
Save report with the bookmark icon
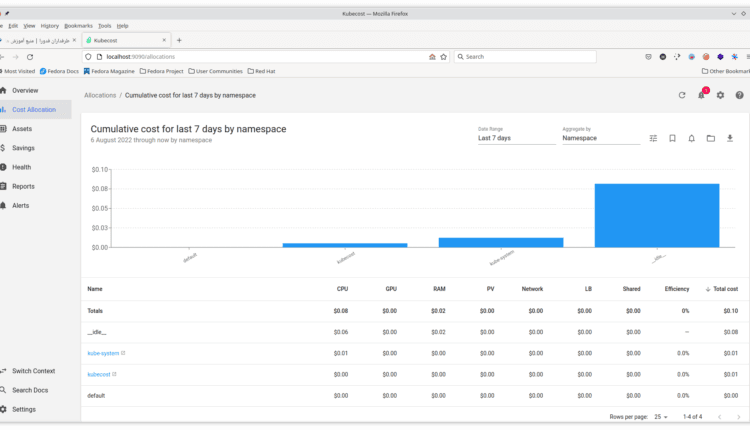point(673,138)
